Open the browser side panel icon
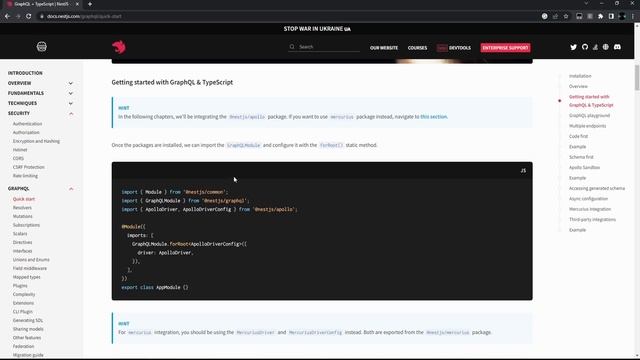This screenshot has height=360, width=640. coord(611,16)
